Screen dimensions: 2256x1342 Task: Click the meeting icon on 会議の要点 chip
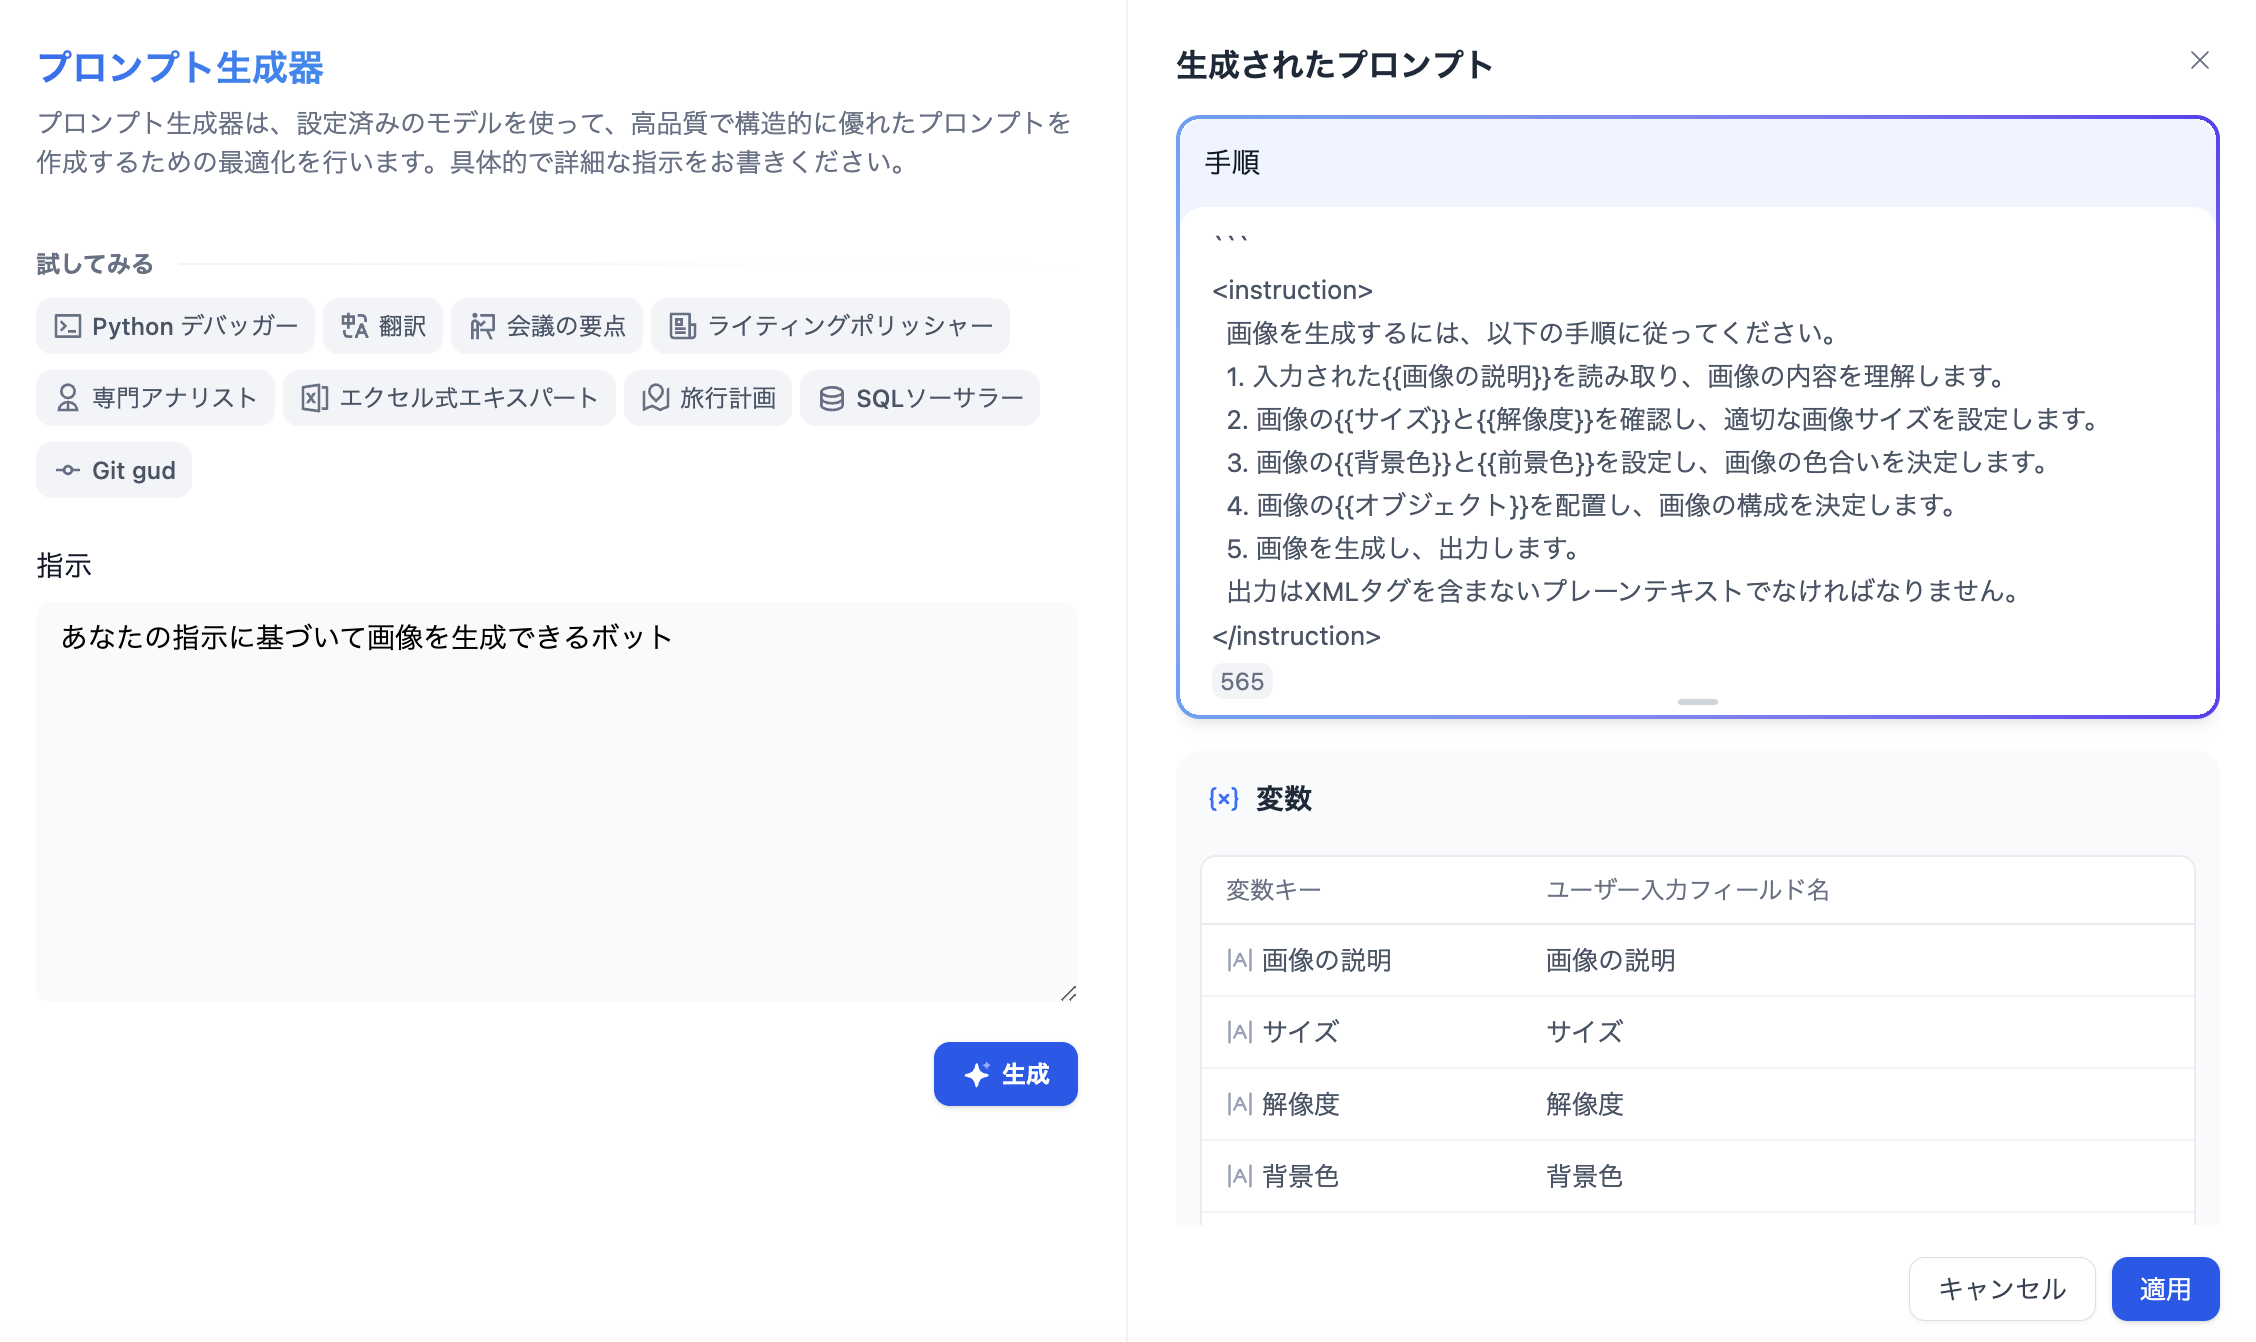click(x=482, y=326)
